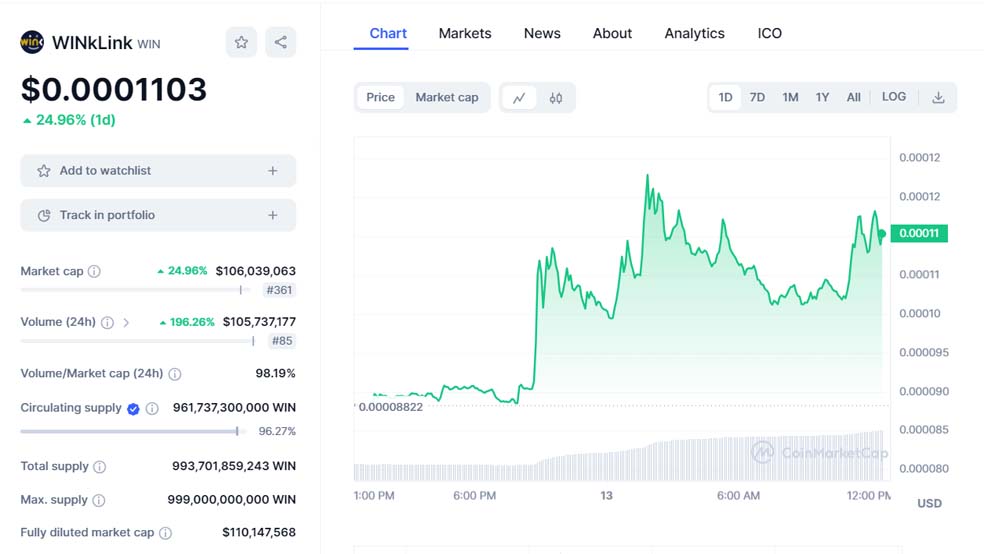Expand Track in portfolio plus
Viewport: 984px width, 554px height.
[272, 215]
